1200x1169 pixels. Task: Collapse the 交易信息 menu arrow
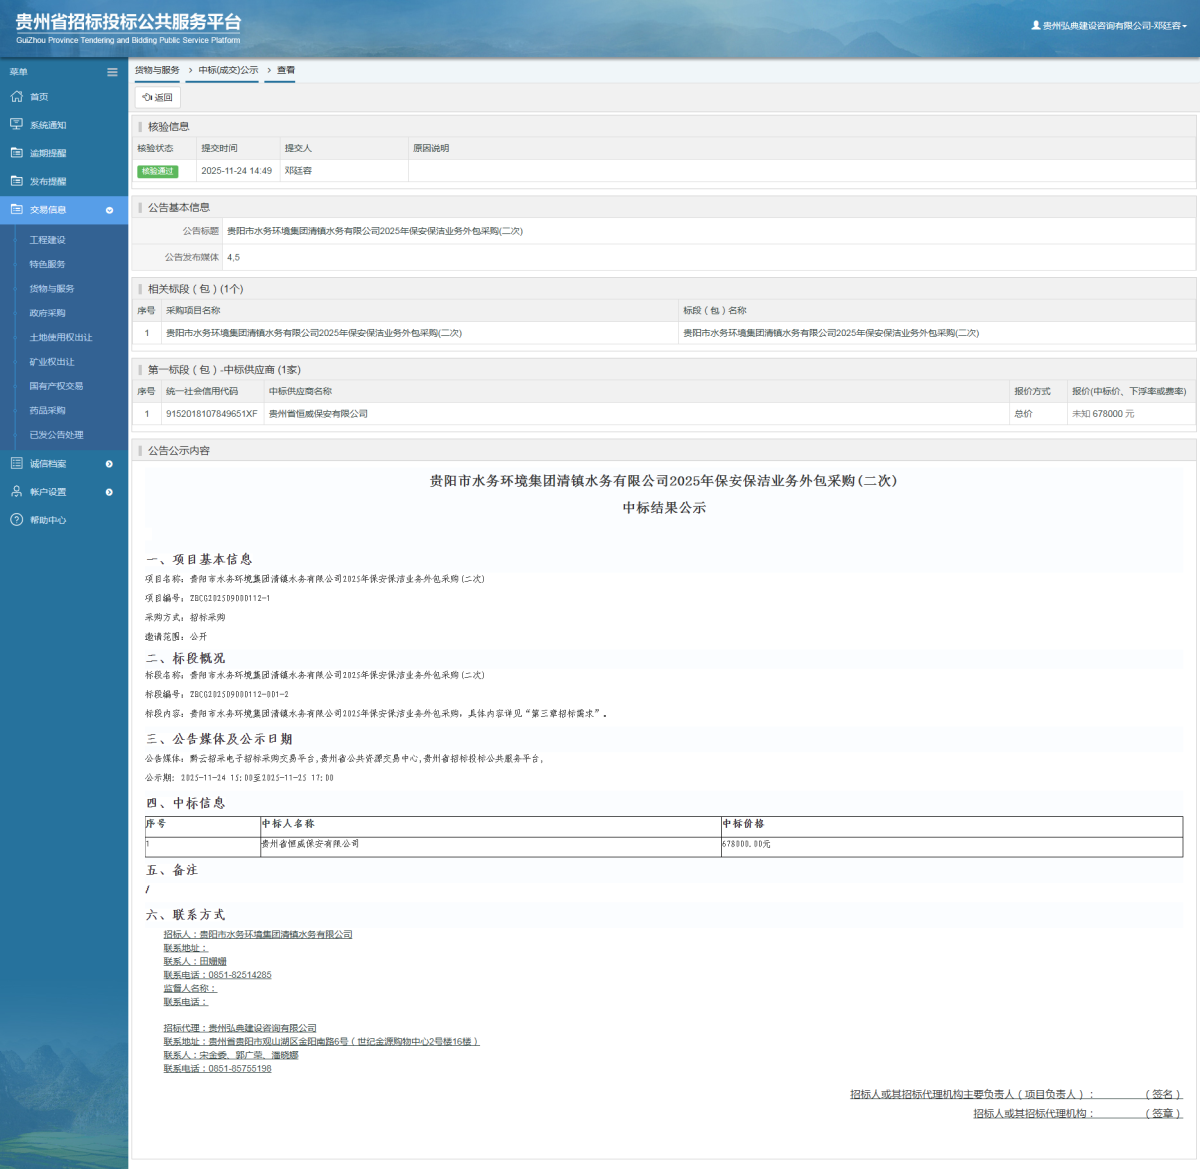point(109,210)
